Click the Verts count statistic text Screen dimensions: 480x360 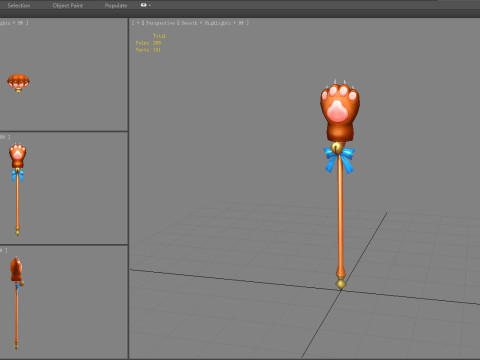[148, 50]
